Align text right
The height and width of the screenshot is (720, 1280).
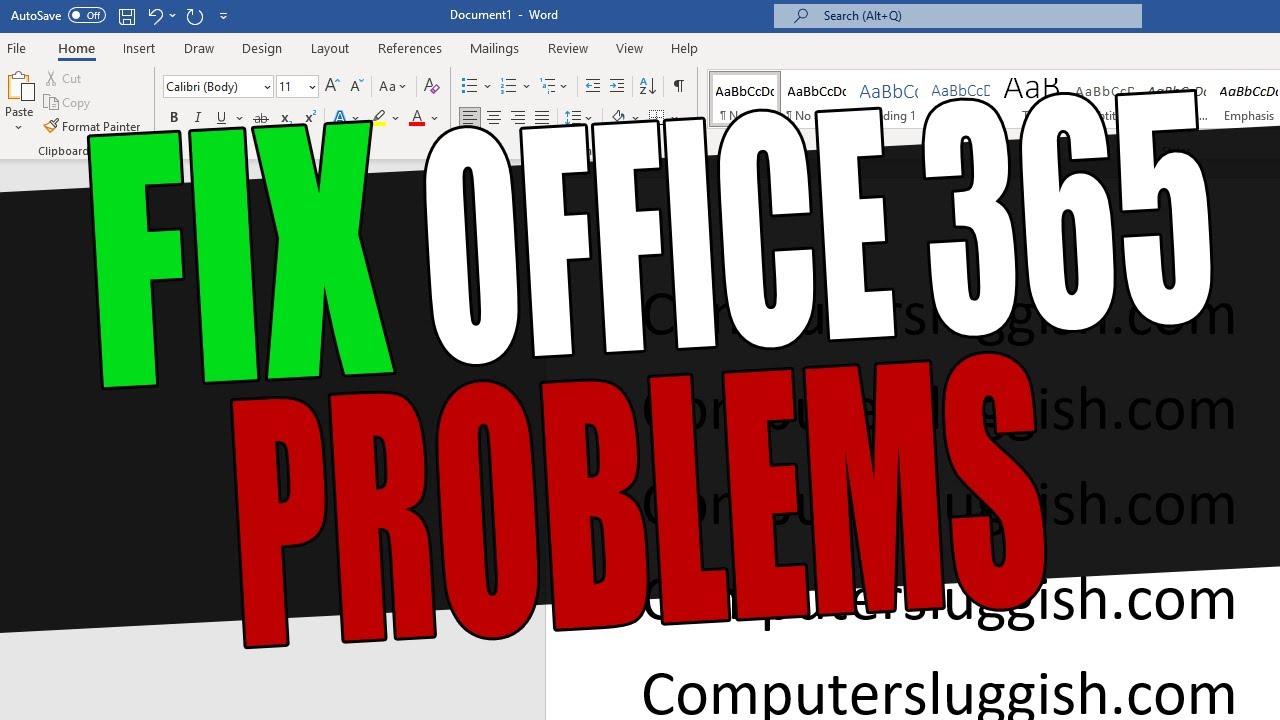point(518,118)
